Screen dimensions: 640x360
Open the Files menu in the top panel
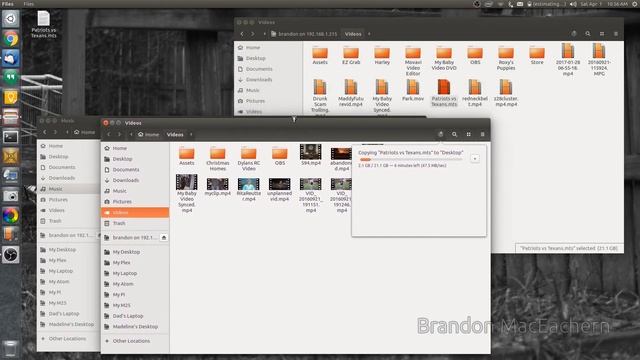(x=29, y=4)
